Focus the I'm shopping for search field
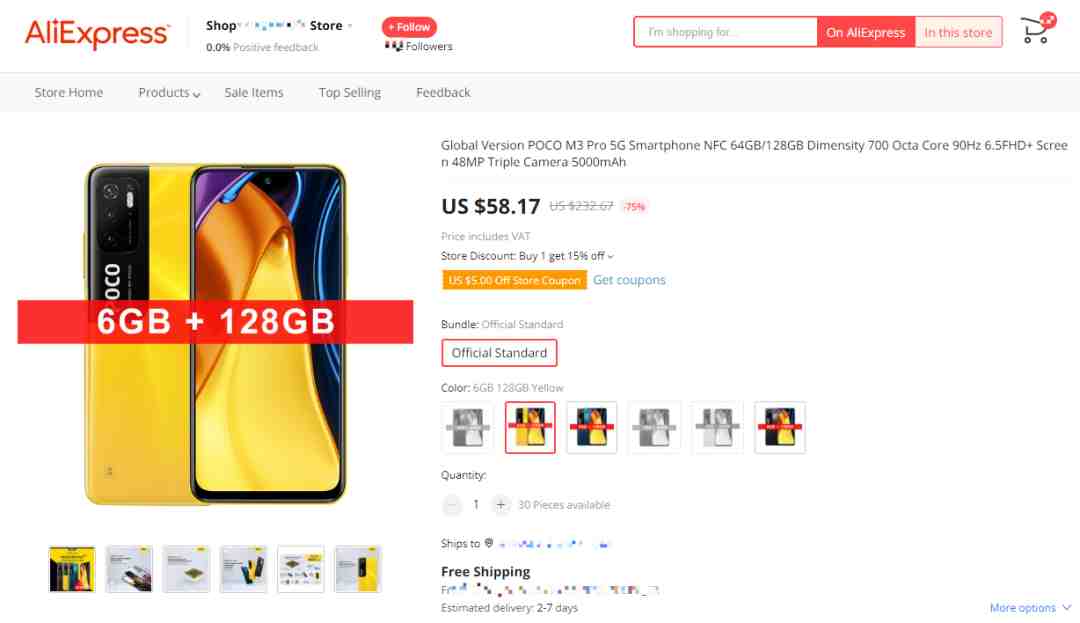 [x=726, y=32]
